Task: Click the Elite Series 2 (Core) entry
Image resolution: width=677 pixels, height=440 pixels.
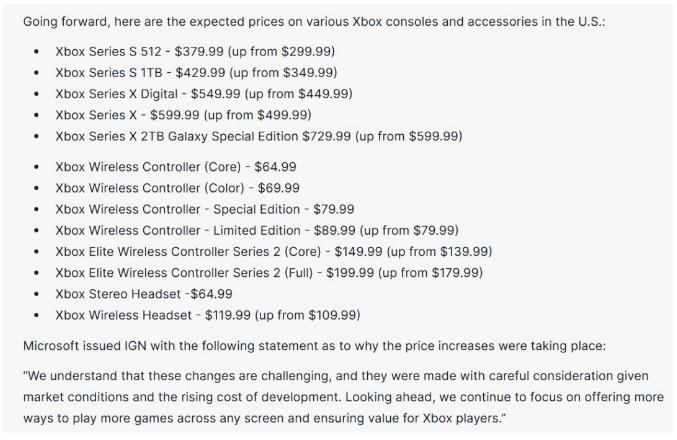Action: [x=274, y=251]
